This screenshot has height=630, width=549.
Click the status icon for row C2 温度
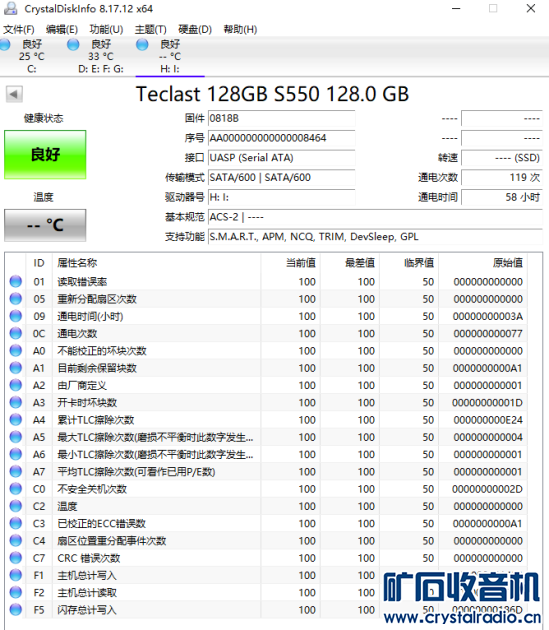coord(16,506)
